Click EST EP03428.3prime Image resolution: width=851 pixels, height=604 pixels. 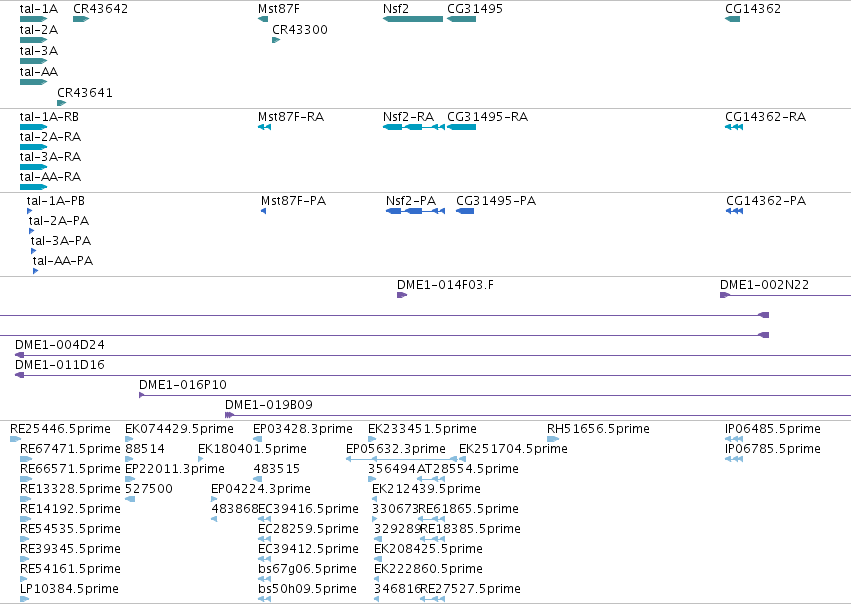(x=303, y=429)
